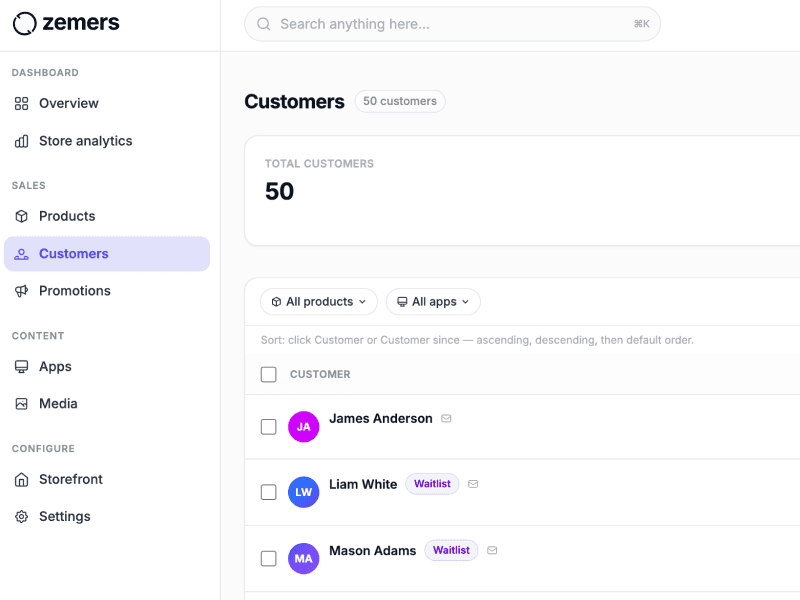Image resolution: width=800 pixels, height=600 pixels.
Task: Click the Settings gear icon
Action: pos(21,517)
